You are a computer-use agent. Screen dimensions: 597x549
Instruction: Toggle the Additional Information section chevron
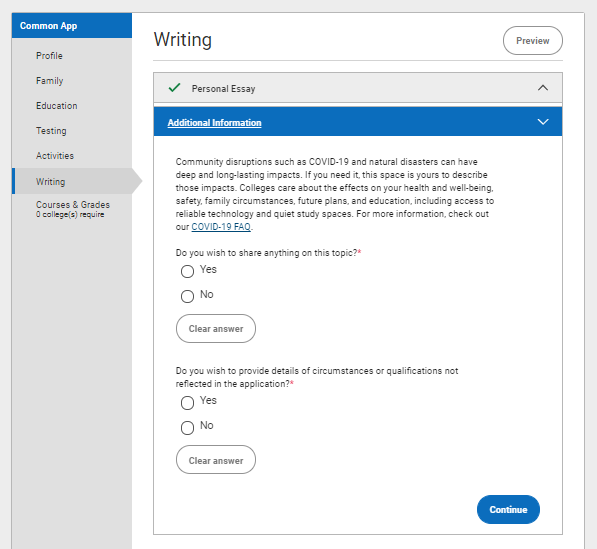[543, 122]
